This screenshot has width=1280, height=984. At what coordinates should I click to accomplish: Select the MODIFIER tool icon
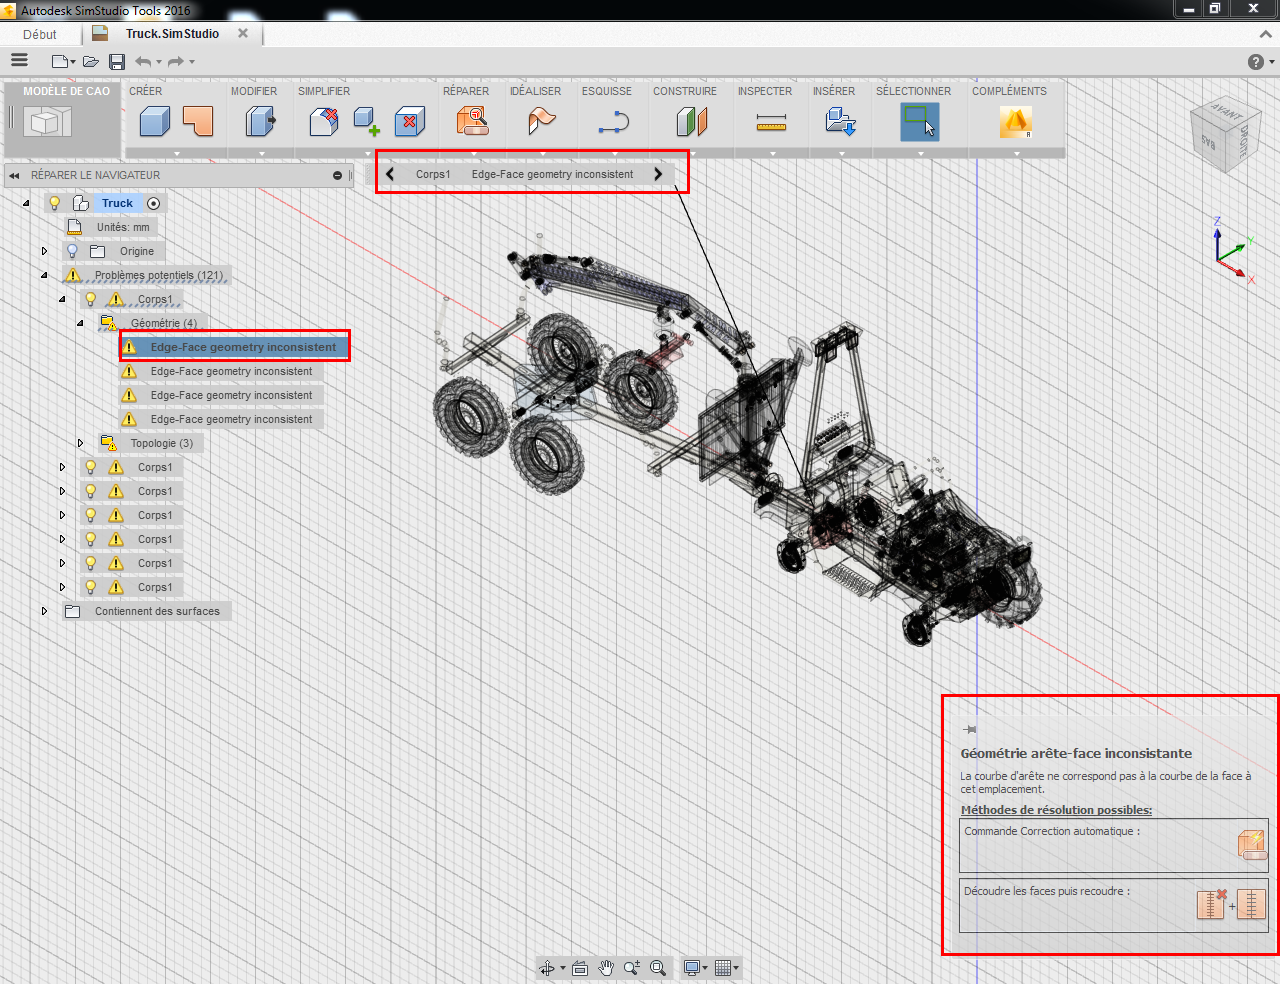pyautogui.click(x=261, y=122)
